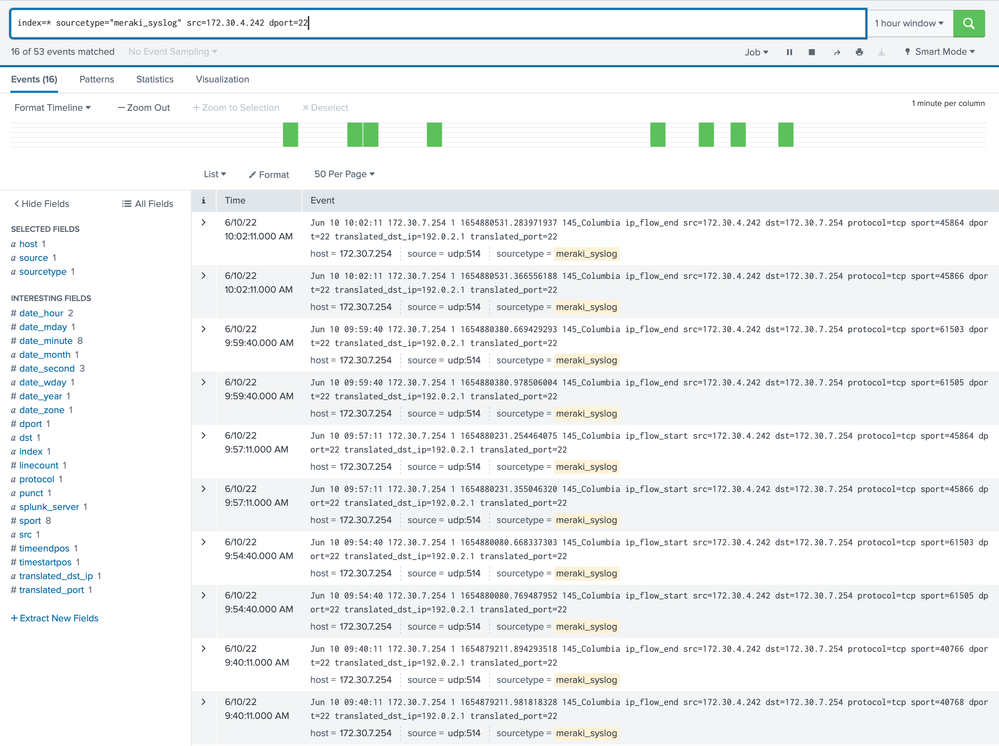Click Extract New Fields link
Viewport: 999px width, 746px height.
tap(55, 618)
